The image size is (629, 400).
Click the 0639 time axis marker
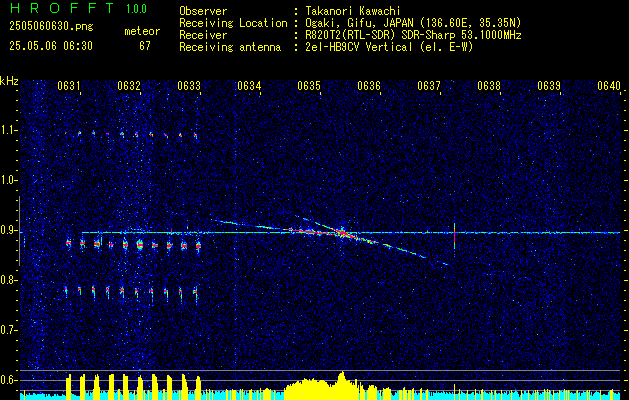coord(549,85)
